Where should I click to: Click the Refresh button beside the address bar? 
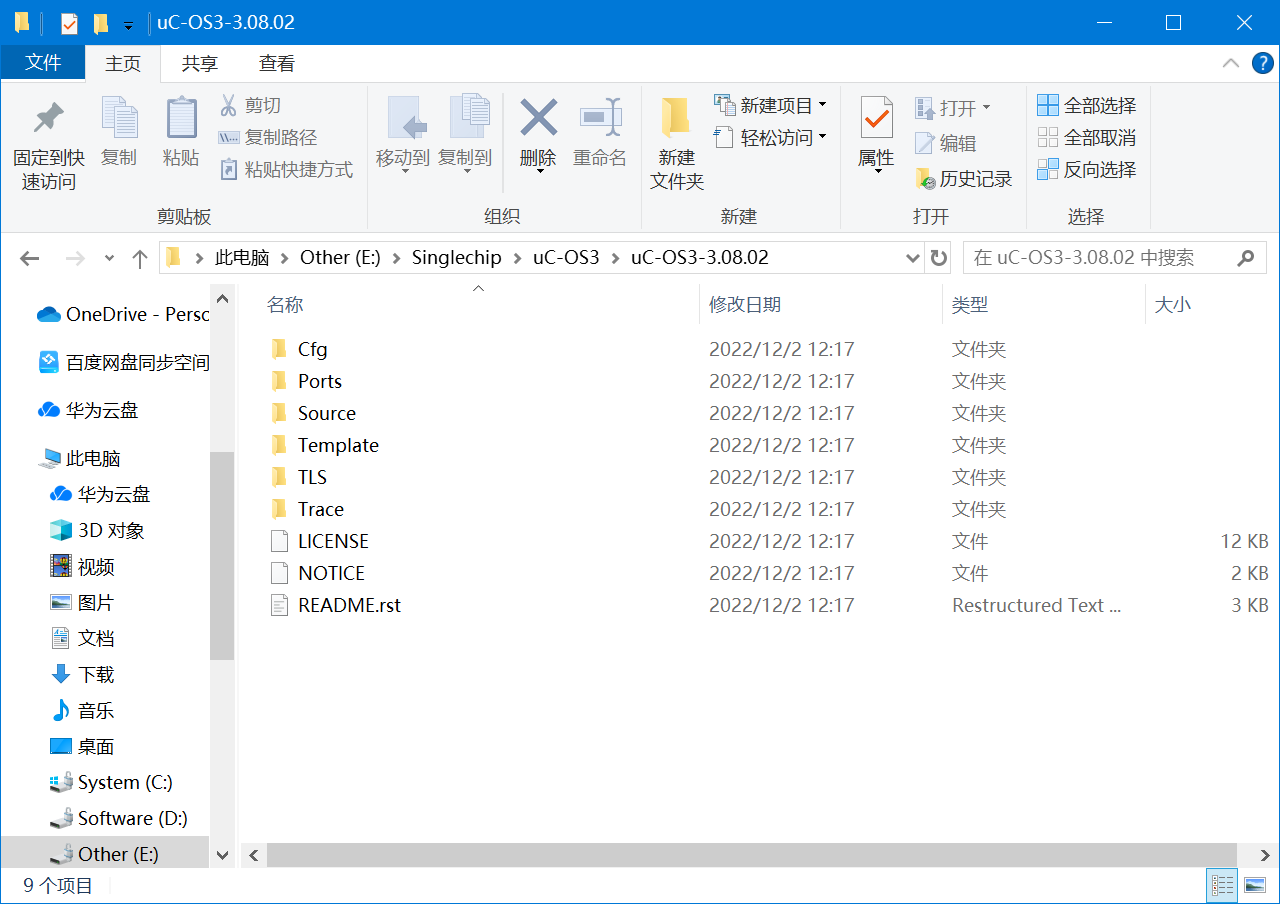(x=938, y=258)
